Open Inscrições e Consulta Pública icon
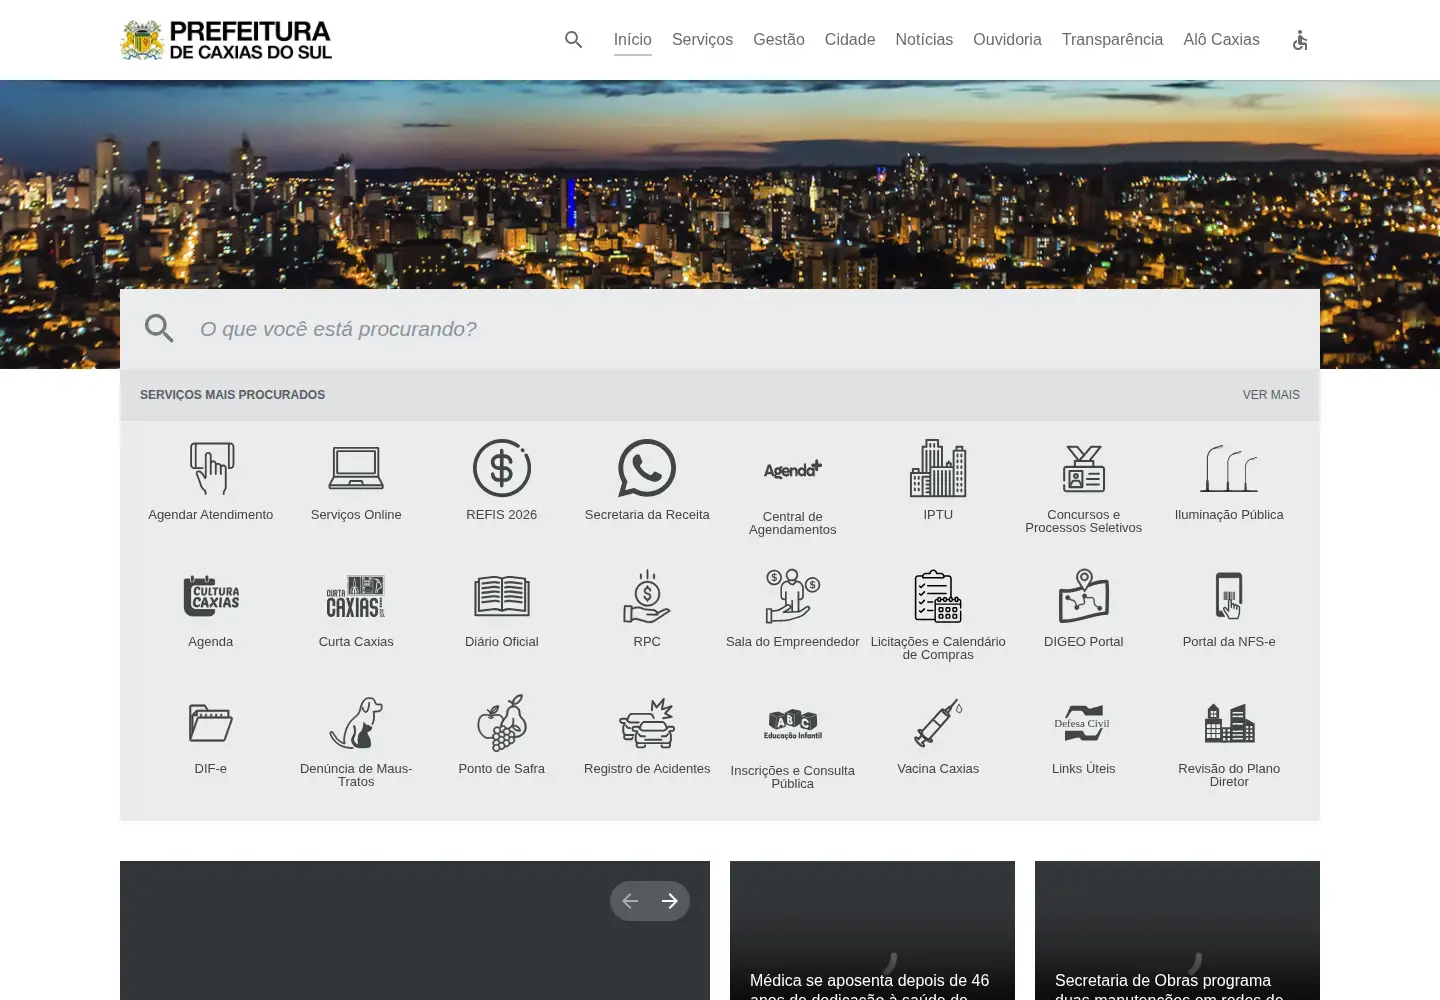 pos(793,724)
